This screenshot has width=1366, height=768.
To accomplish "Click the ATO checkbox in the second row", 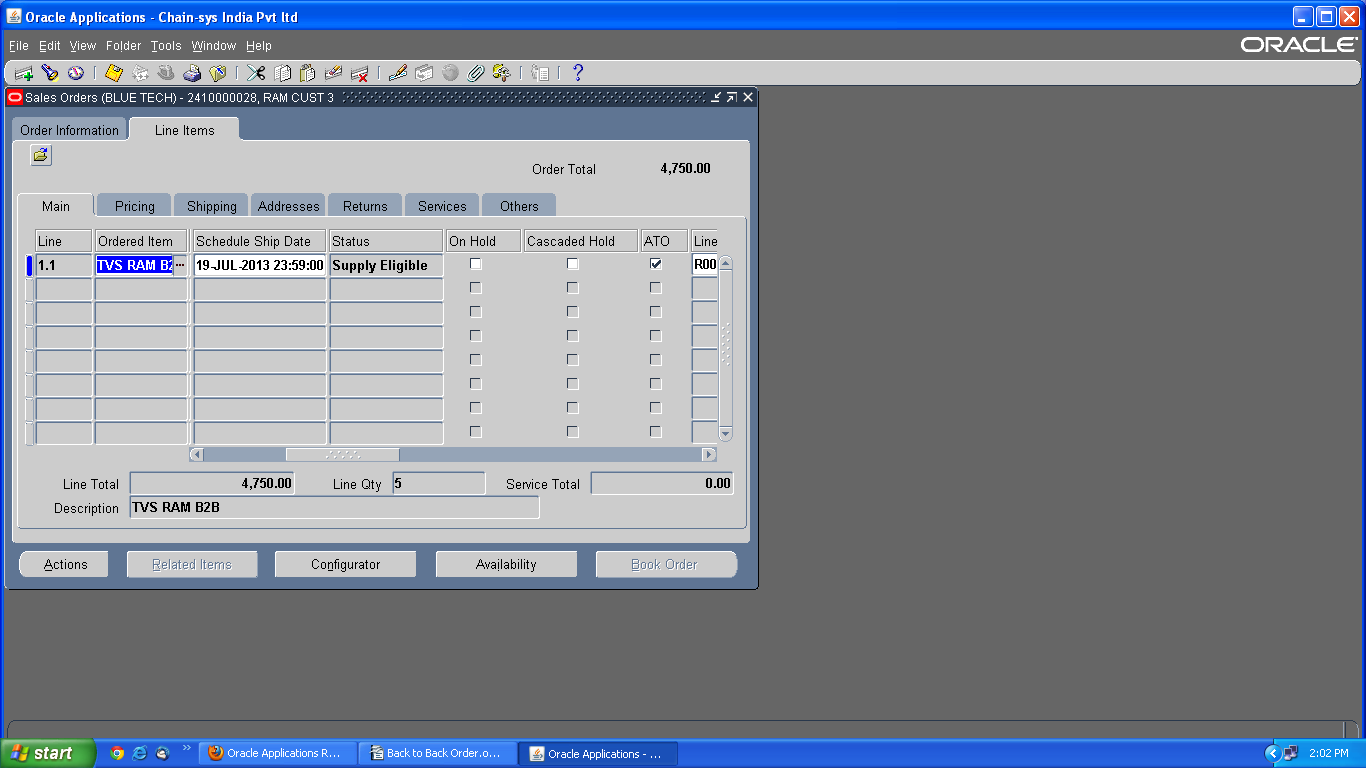I will pos(656,288).
